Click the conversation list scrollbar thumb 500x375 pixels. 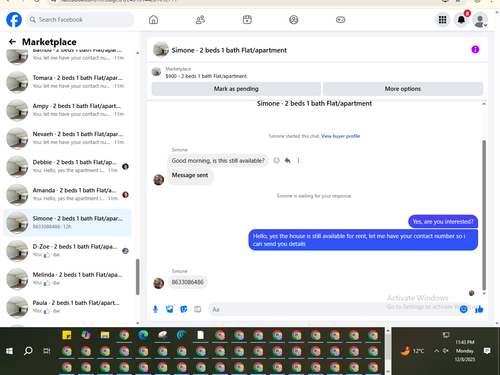(x=137, y=277)
